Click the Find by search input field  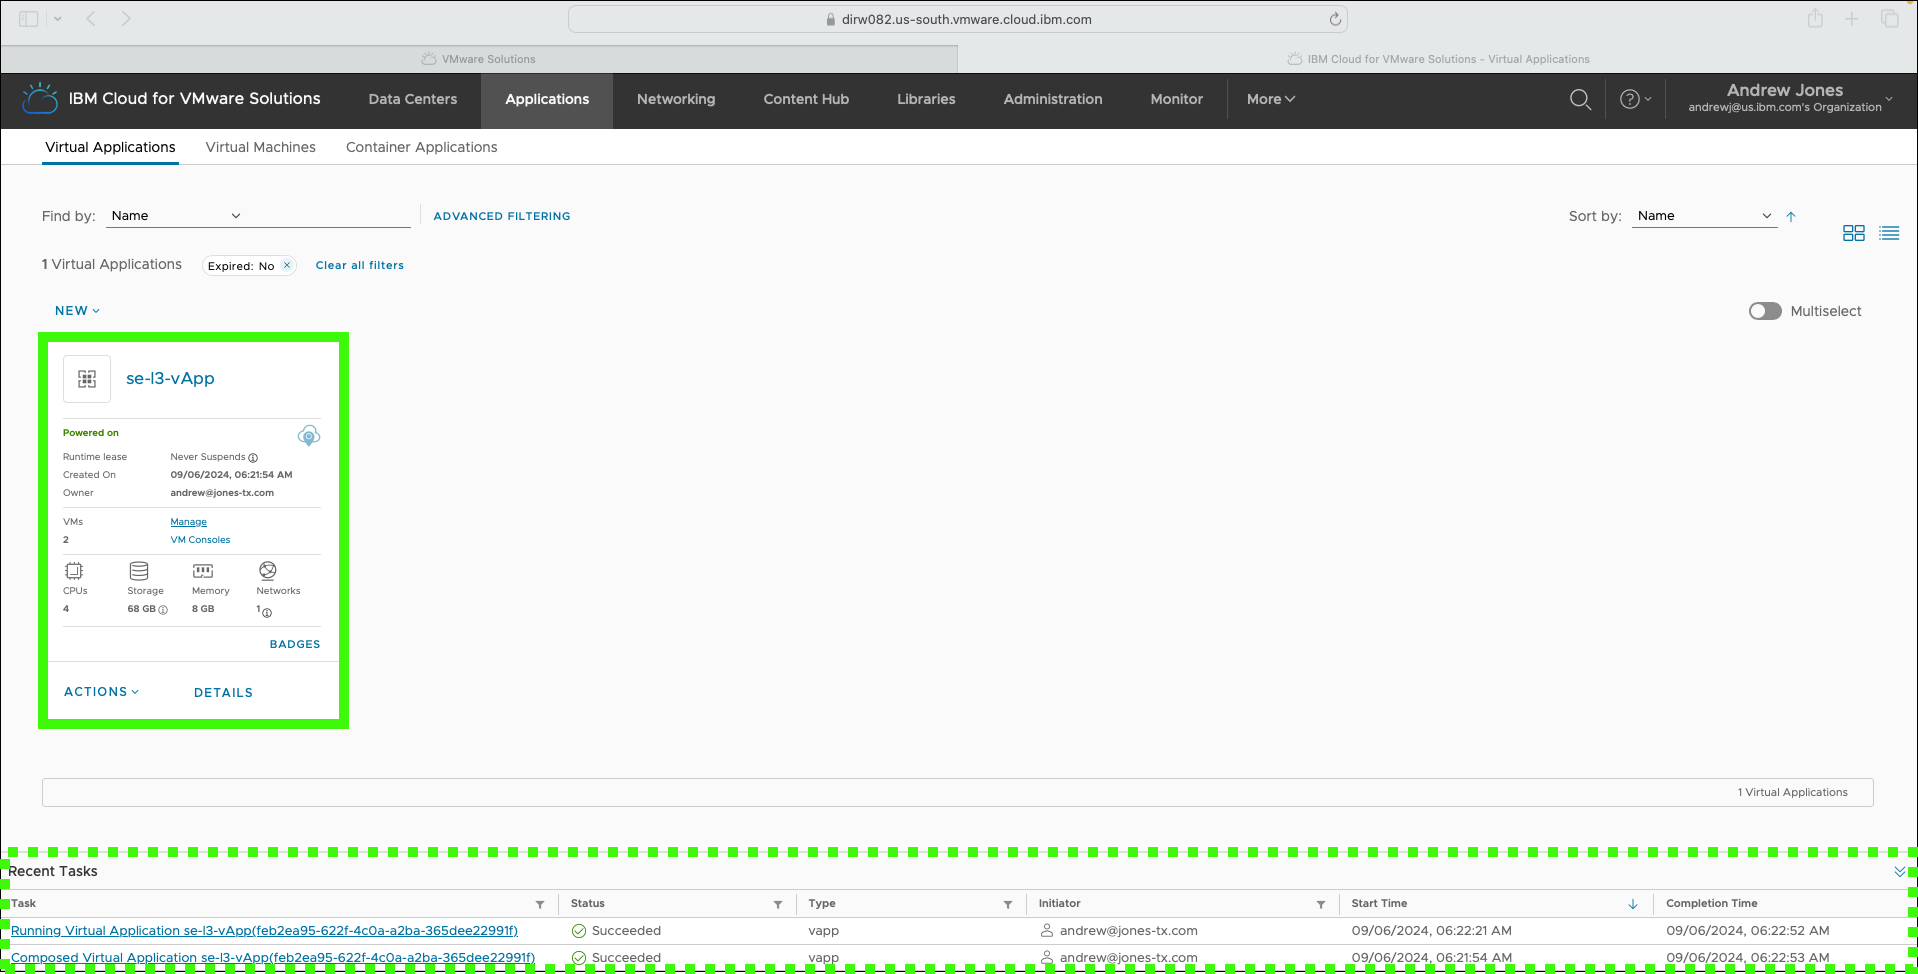[x=328, y=216]
